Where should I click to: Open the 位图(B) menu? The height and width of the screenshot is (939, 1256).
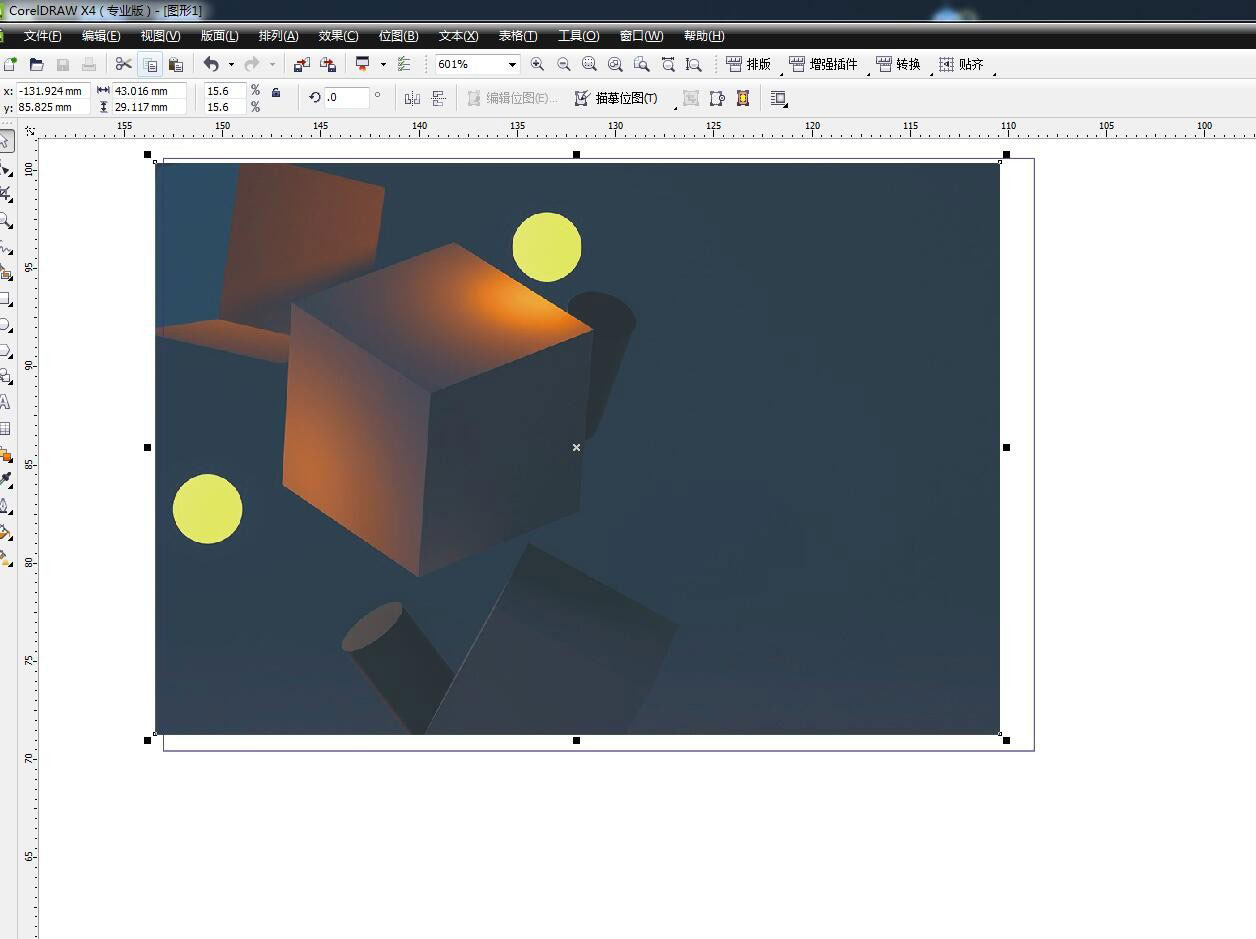click(x=398, y=36)
